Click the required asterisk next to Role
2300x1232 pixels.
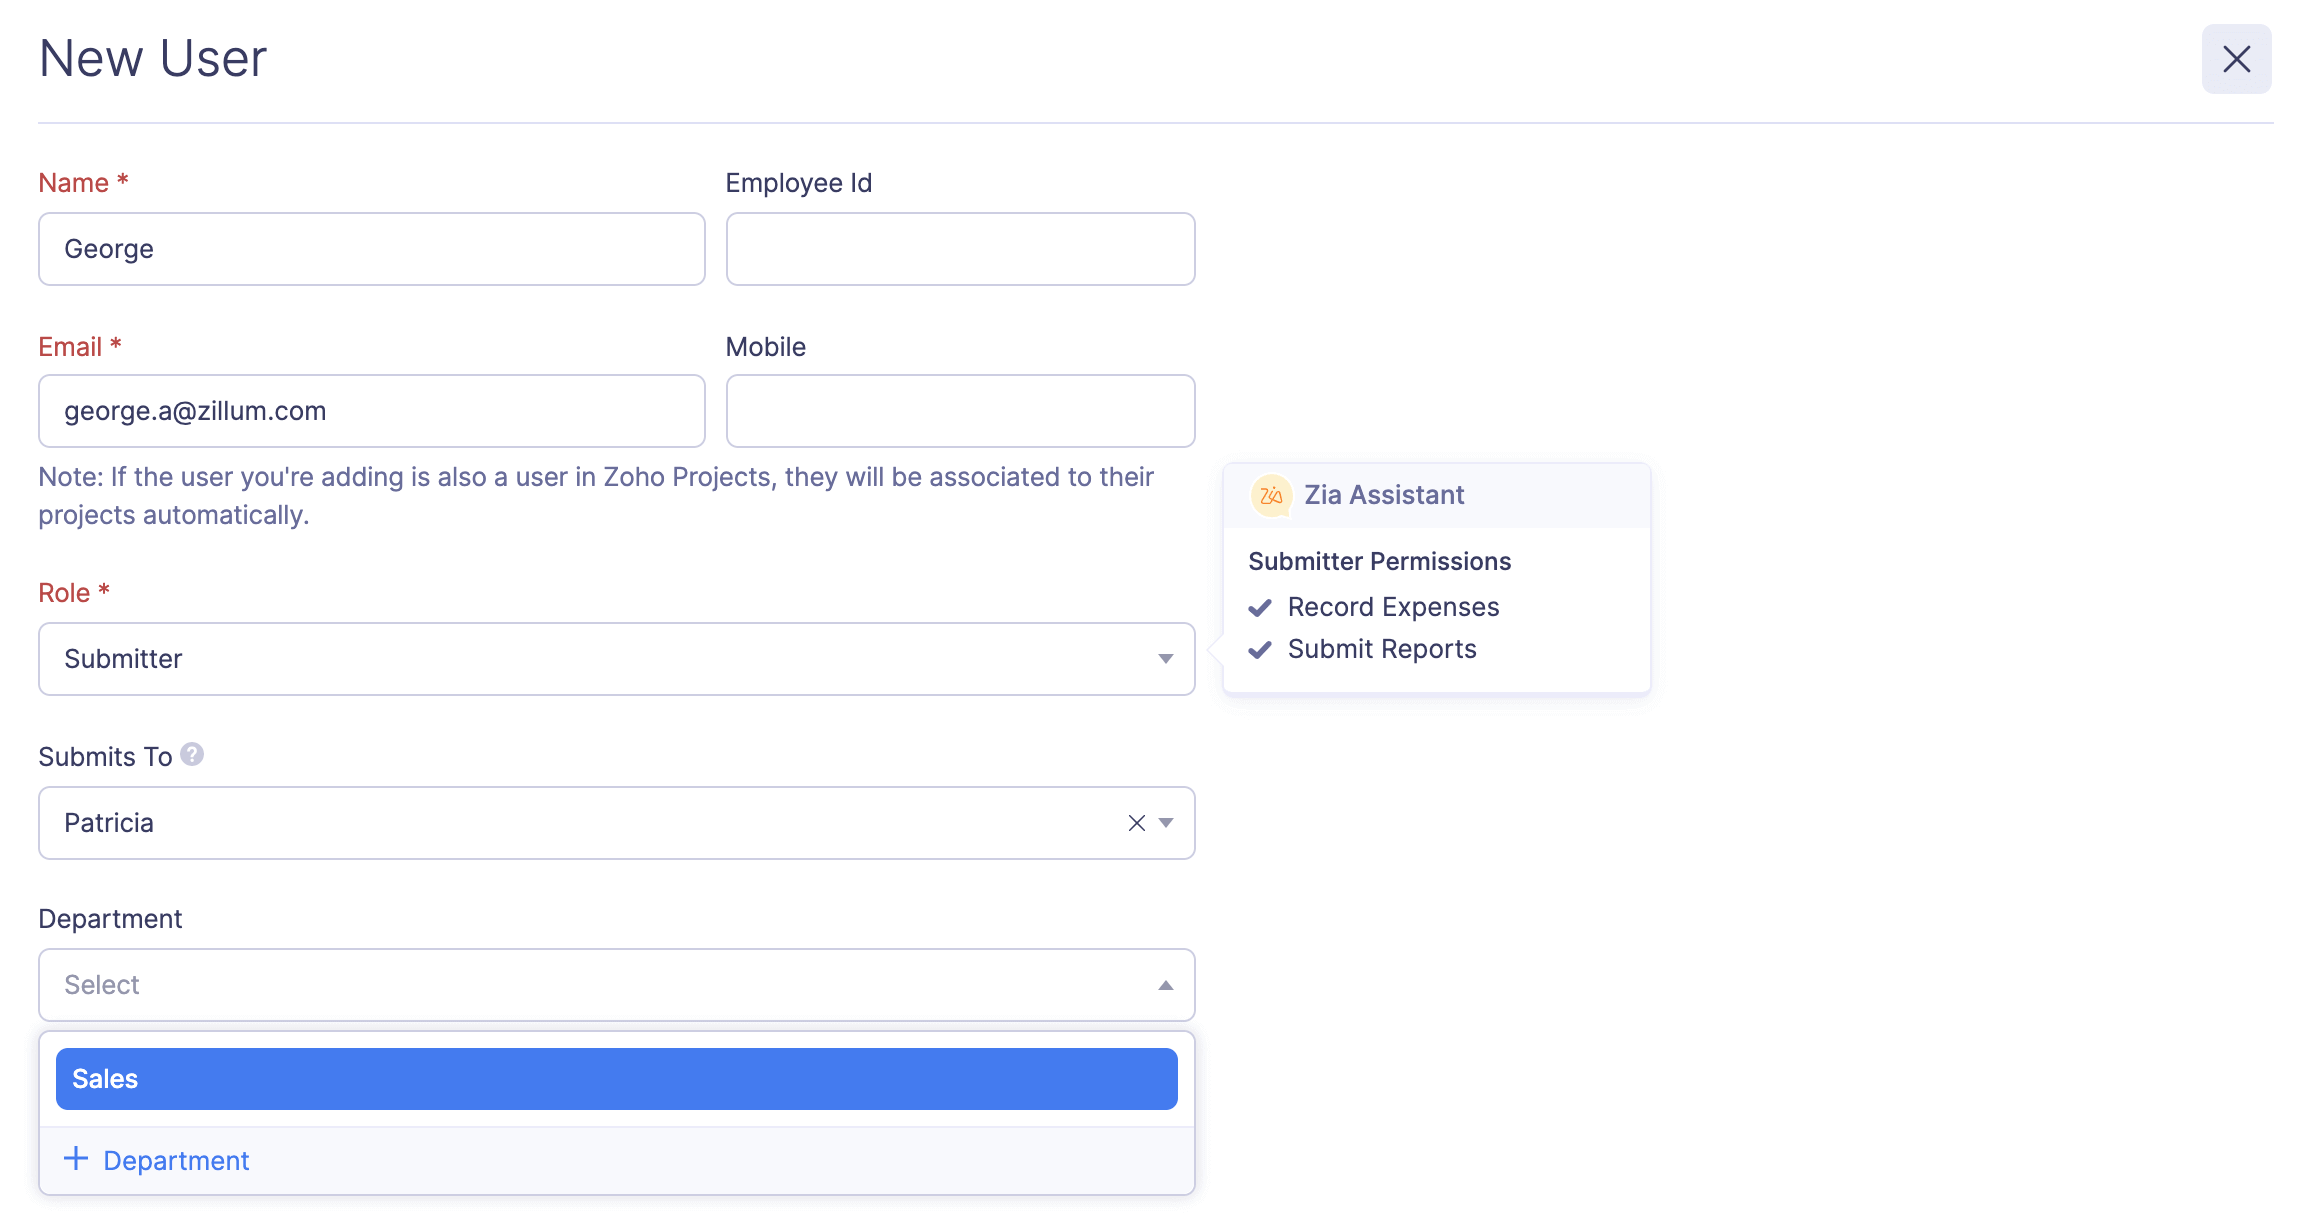click(103, 590)
